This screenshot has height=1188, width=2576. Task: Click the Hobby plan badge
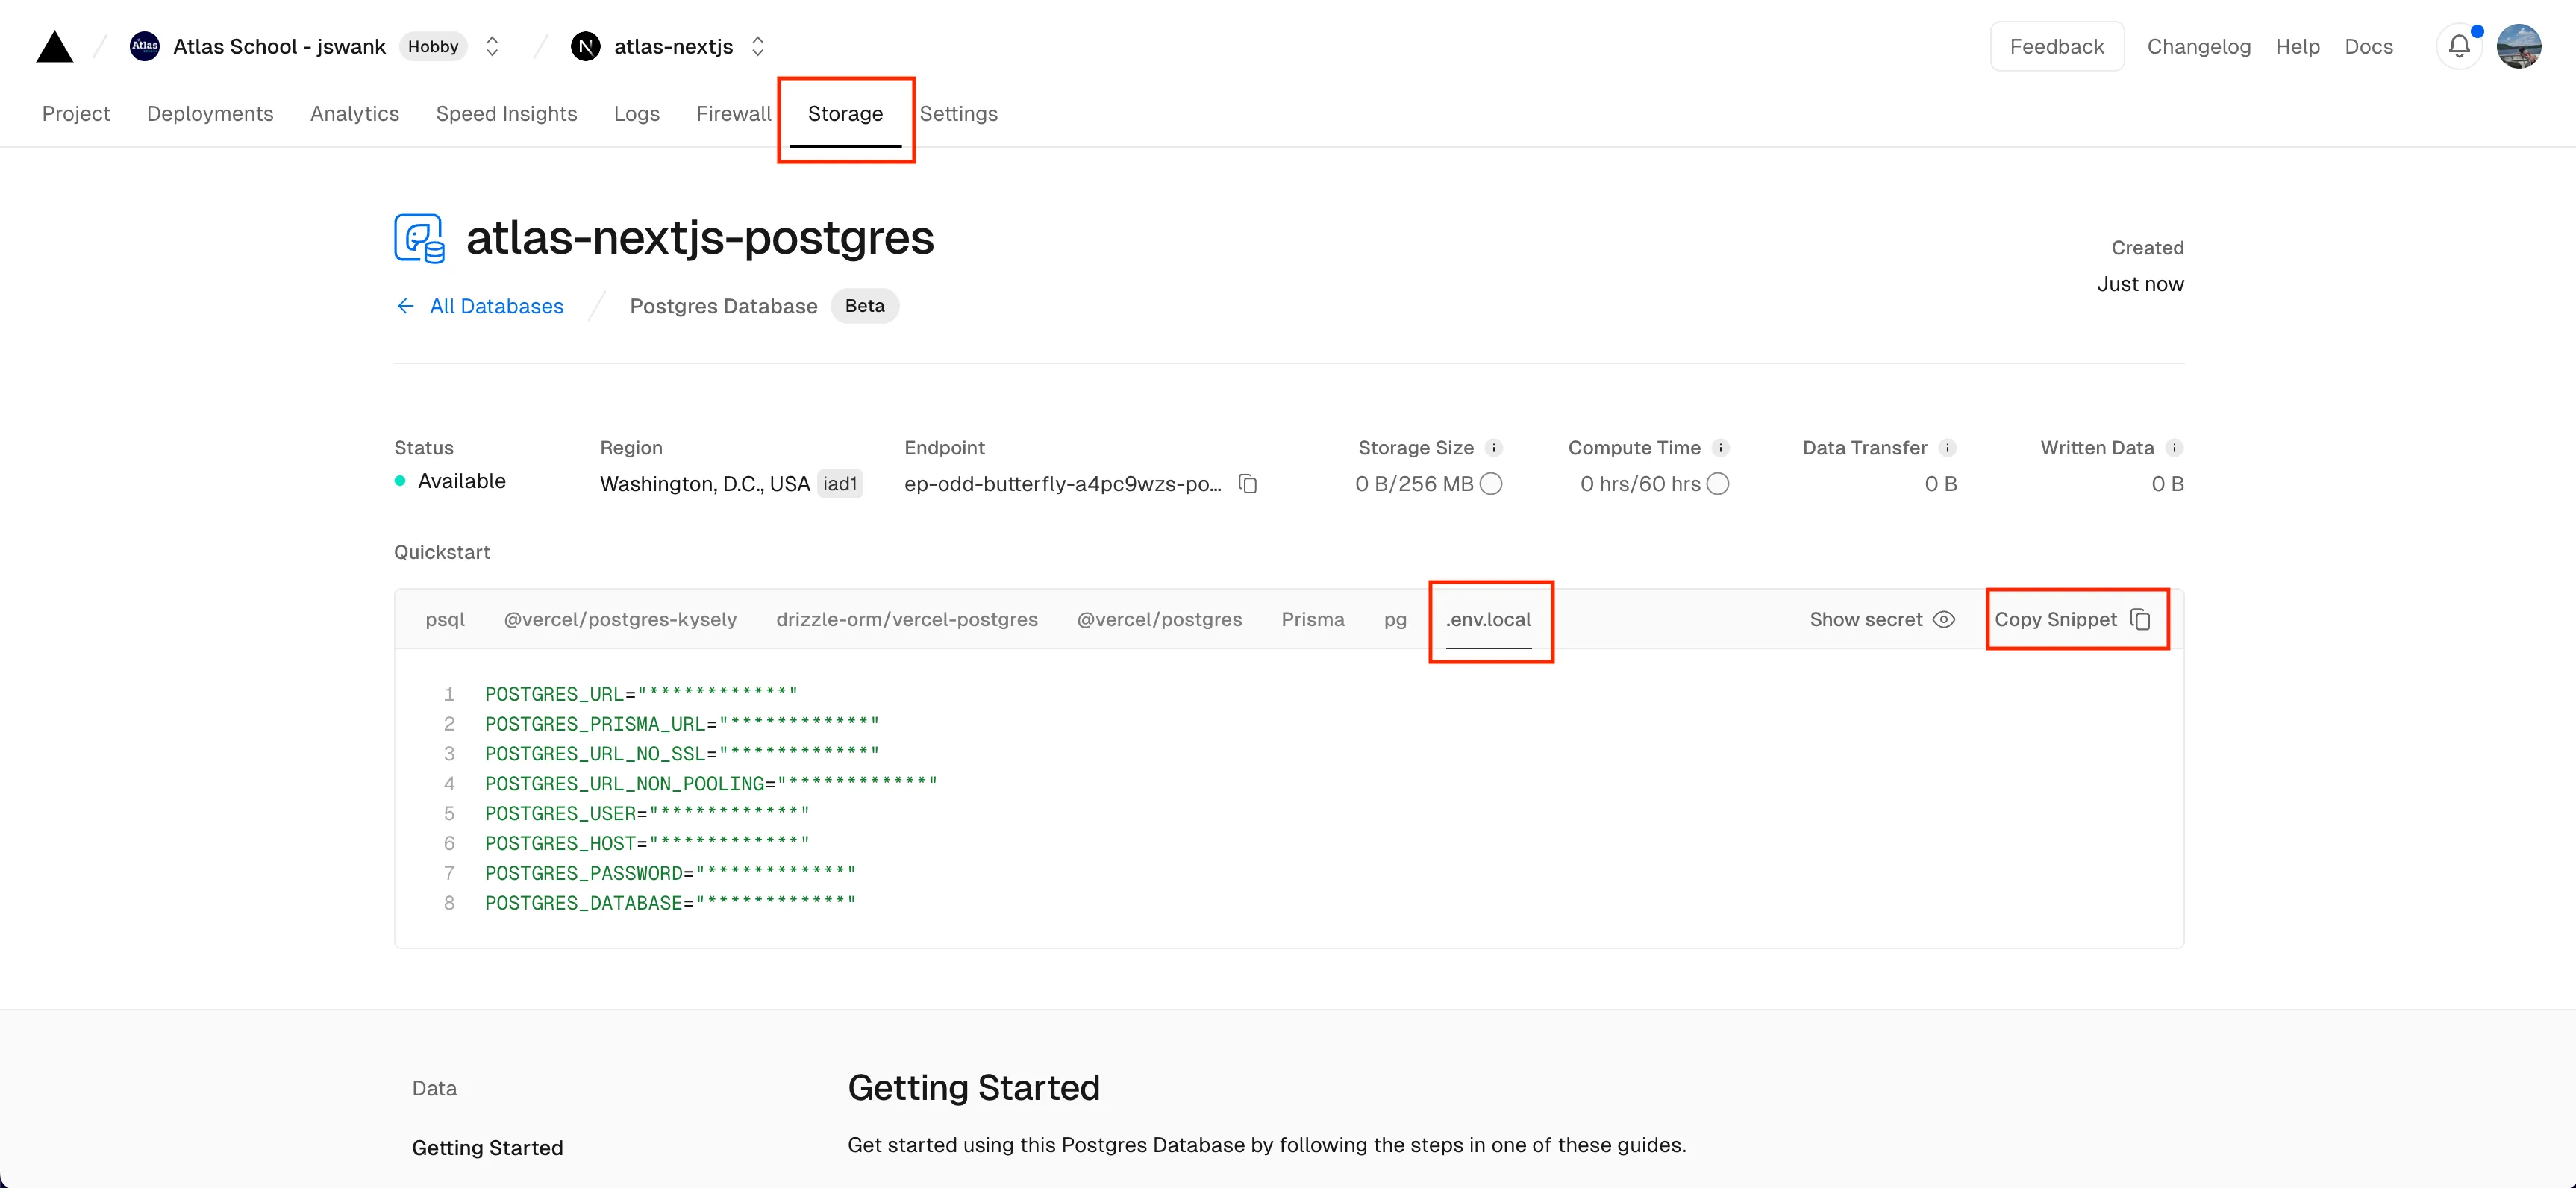coord(433,46)
